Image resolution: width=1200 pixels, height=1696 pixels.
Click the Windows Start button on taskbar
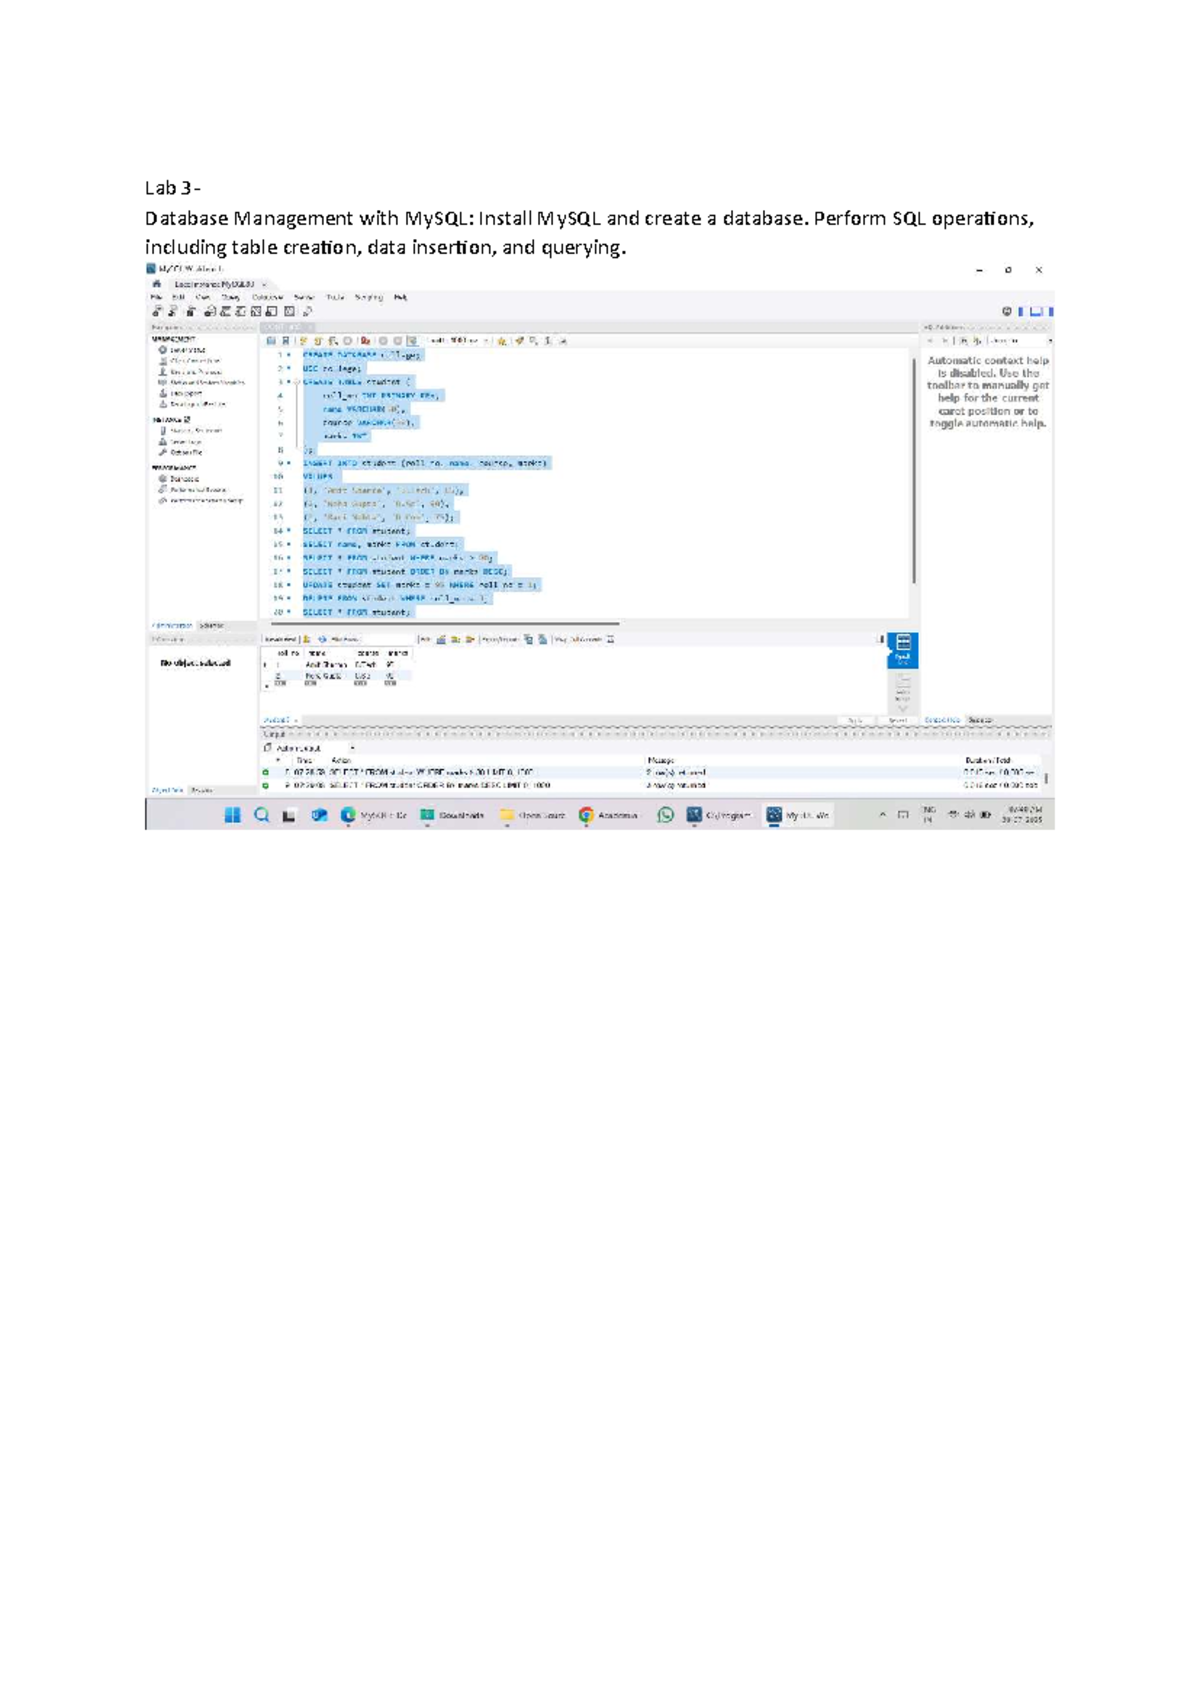coord(232,815)
